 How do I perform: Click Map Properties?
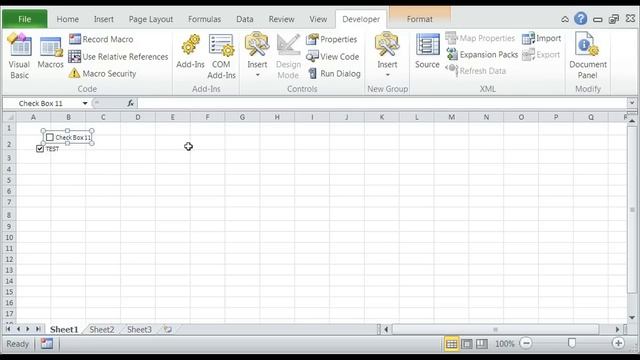tap(480, 38)
